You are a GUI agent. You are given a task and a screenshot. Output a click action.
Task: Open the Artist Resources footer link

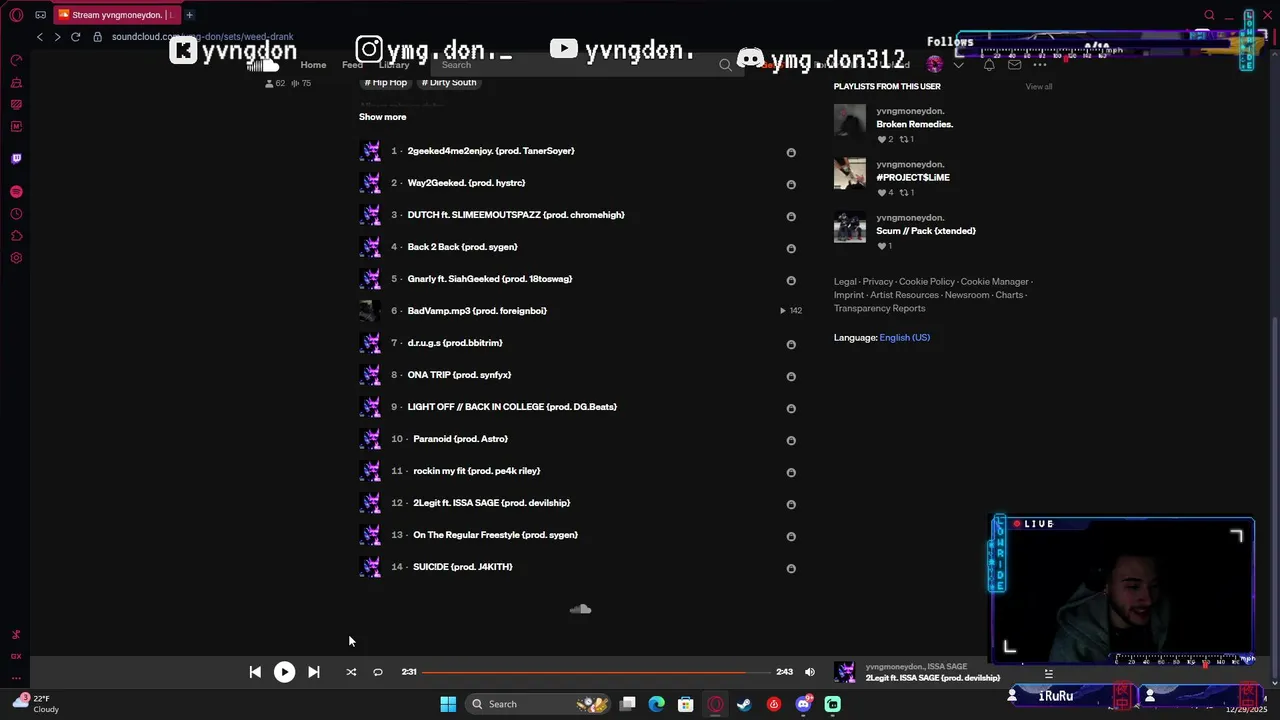pyautogui.click(x=904, y=295)
